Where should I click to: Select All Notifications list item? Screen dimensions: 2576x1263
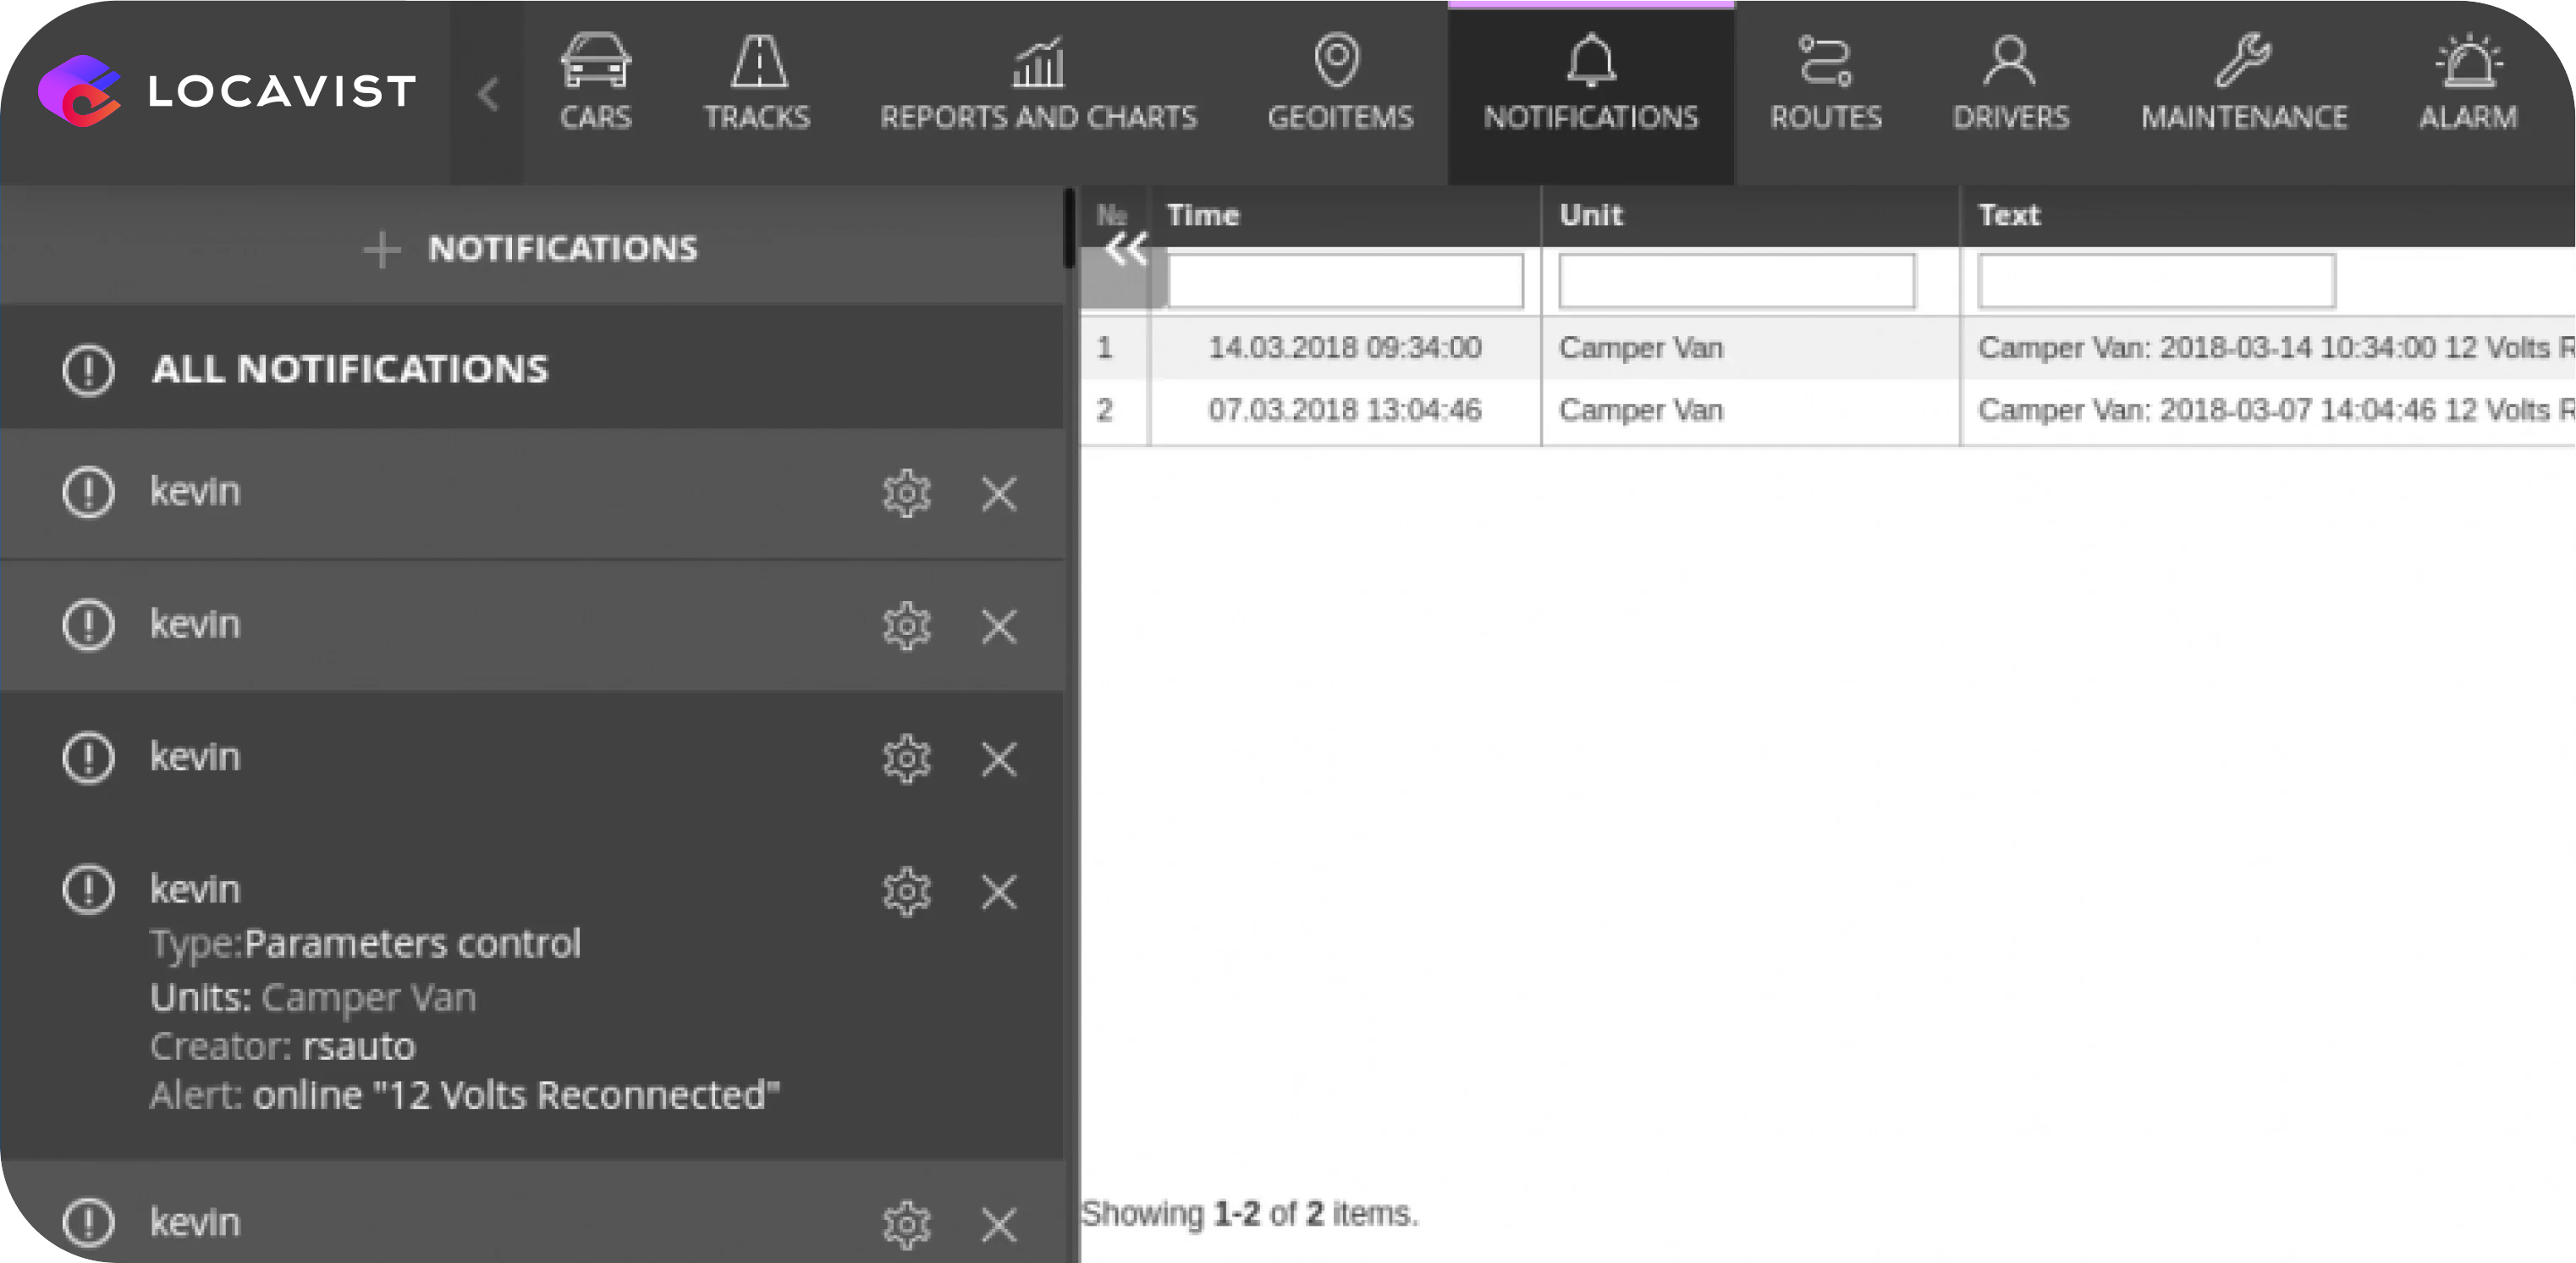pyautogui.click(x=350, y=369)
